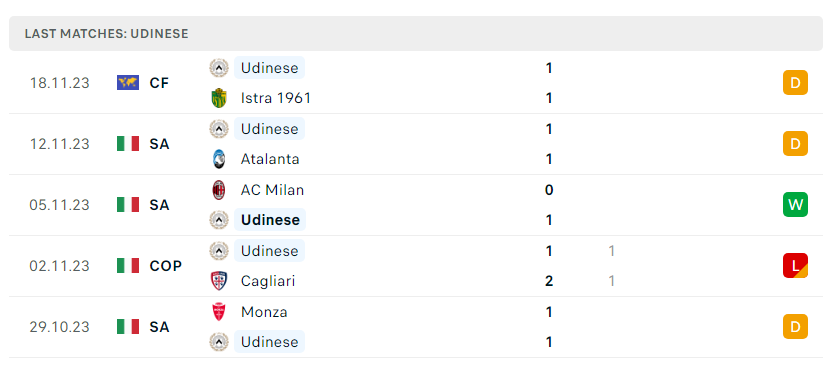823x367 pixels.
Task: Click the Monza club crest
Action: coord(219,312)
